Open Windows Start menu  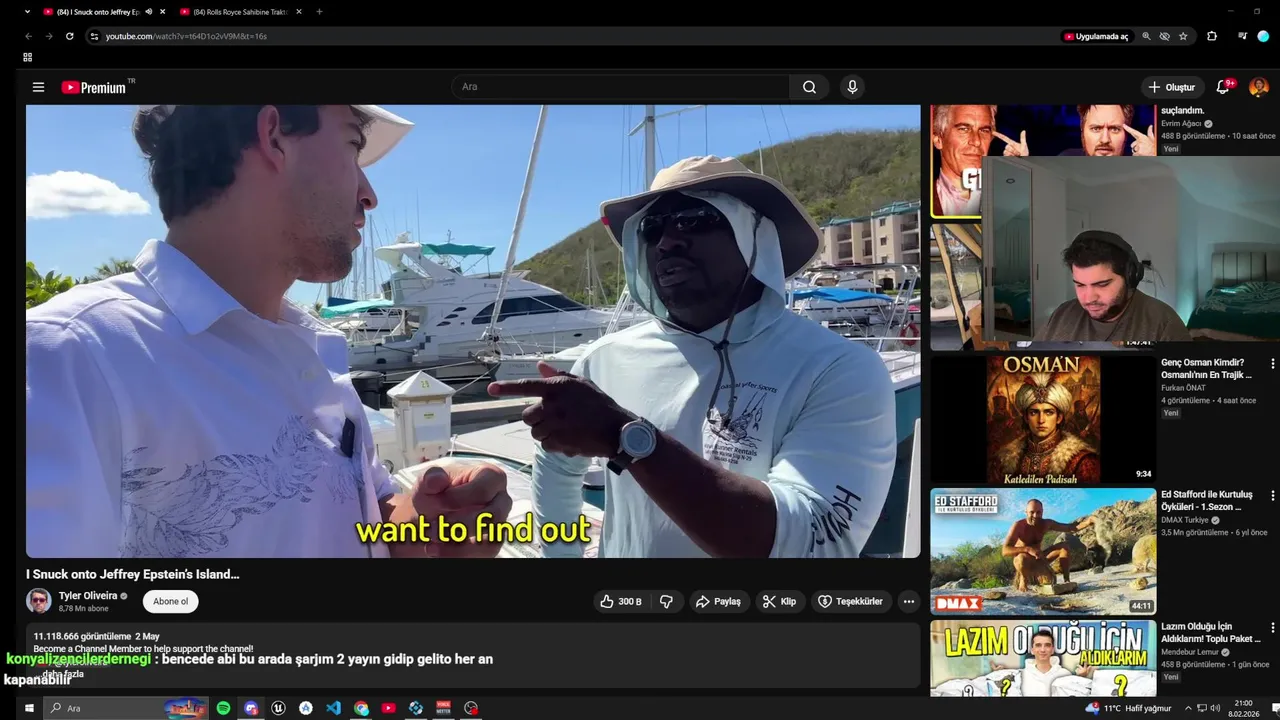pyautogui.click(x=29, y=708)
